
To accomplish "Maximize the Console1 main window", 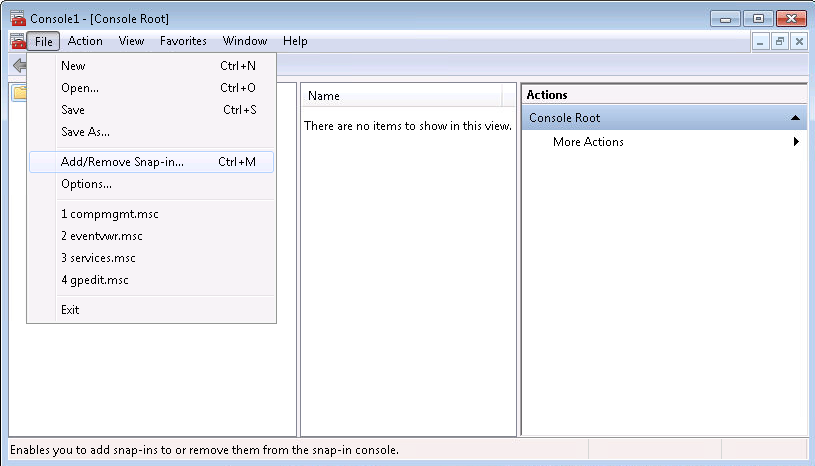I will [758, 18].
